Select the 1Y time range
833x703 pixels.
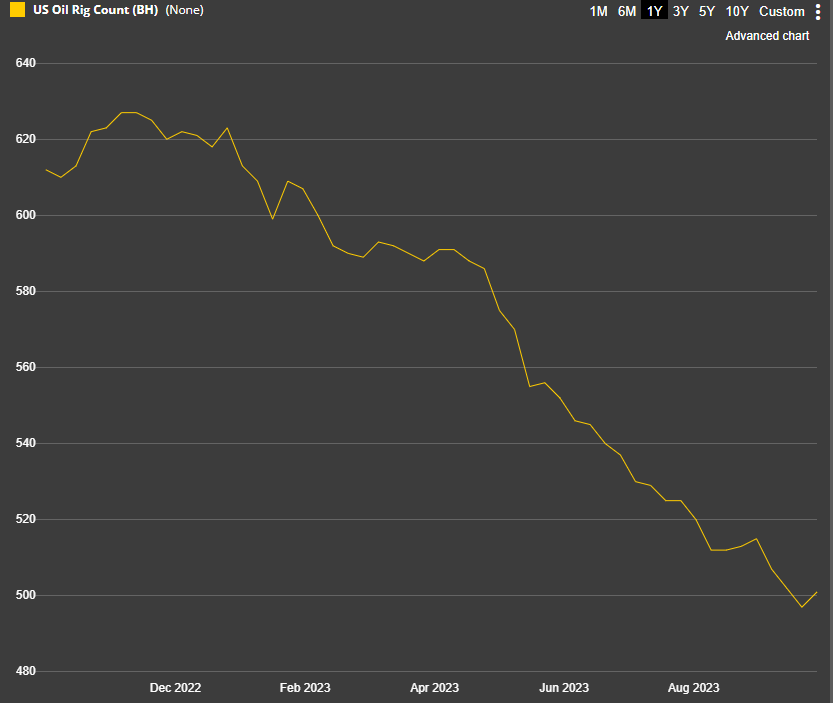coord(654,11)
